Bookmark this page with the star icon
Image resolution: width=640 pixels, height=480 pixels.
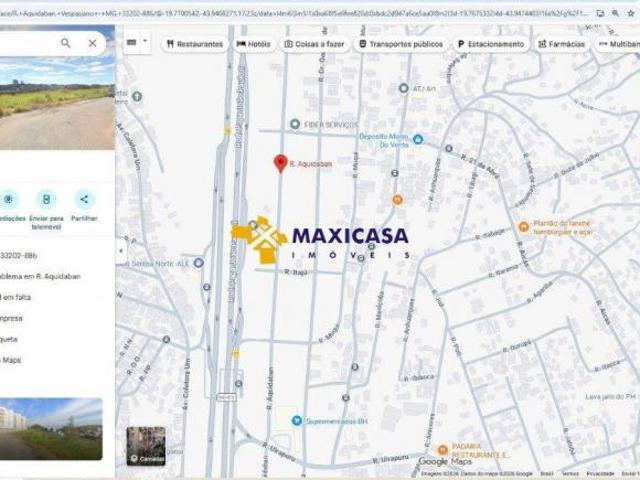point(631,13)
